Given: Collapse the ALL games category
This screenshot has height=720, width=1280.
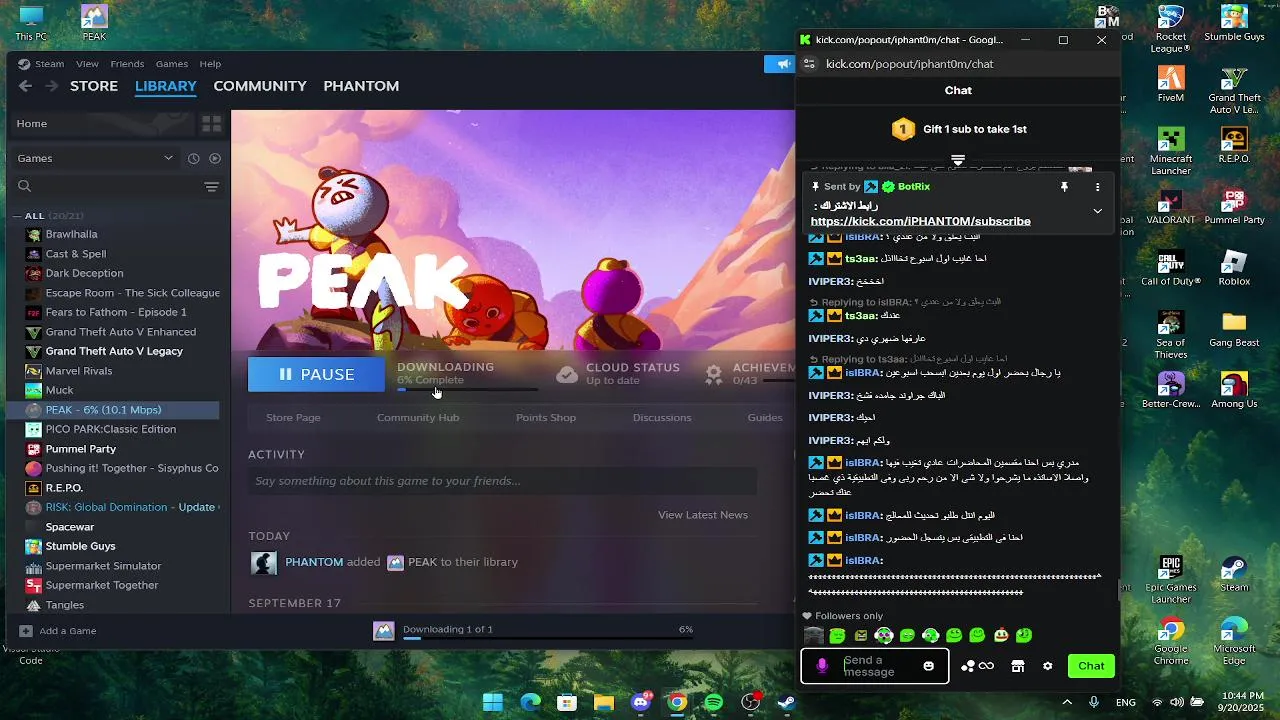Looking at the screenshot, I should tap(17, 216).
